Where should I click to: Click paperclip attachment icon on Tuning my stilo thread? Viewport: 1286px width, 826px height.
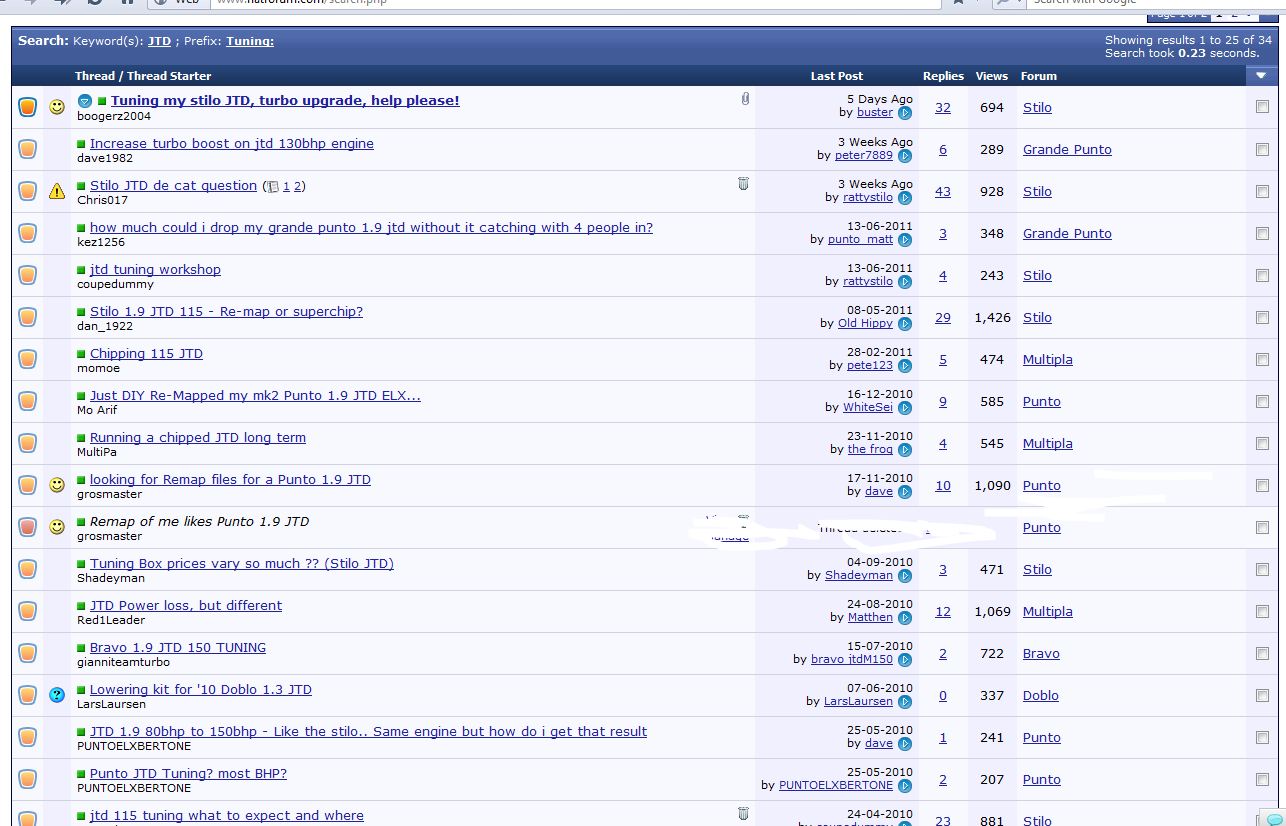pyautogui.click(x=745, y=99)
